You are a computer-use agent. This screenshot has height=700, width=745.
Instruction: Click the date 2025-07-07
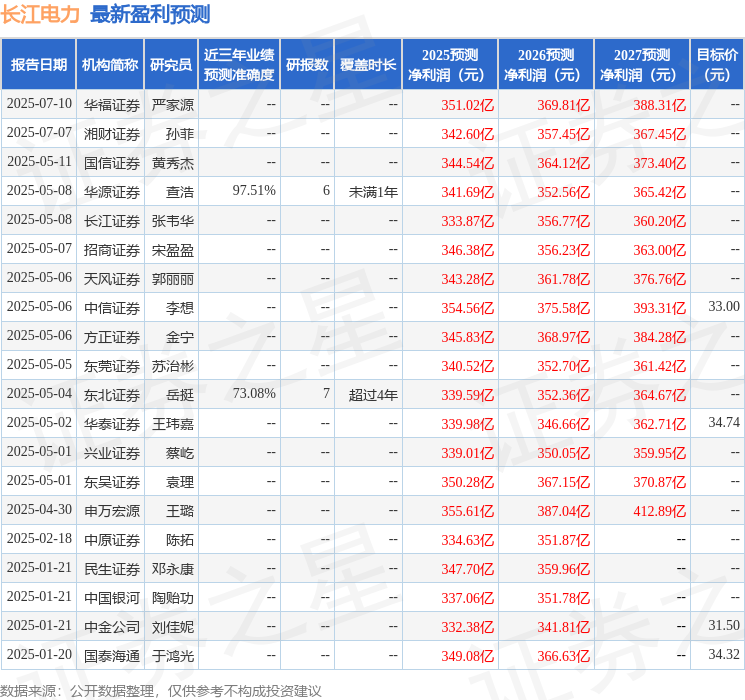coord(39,133)
